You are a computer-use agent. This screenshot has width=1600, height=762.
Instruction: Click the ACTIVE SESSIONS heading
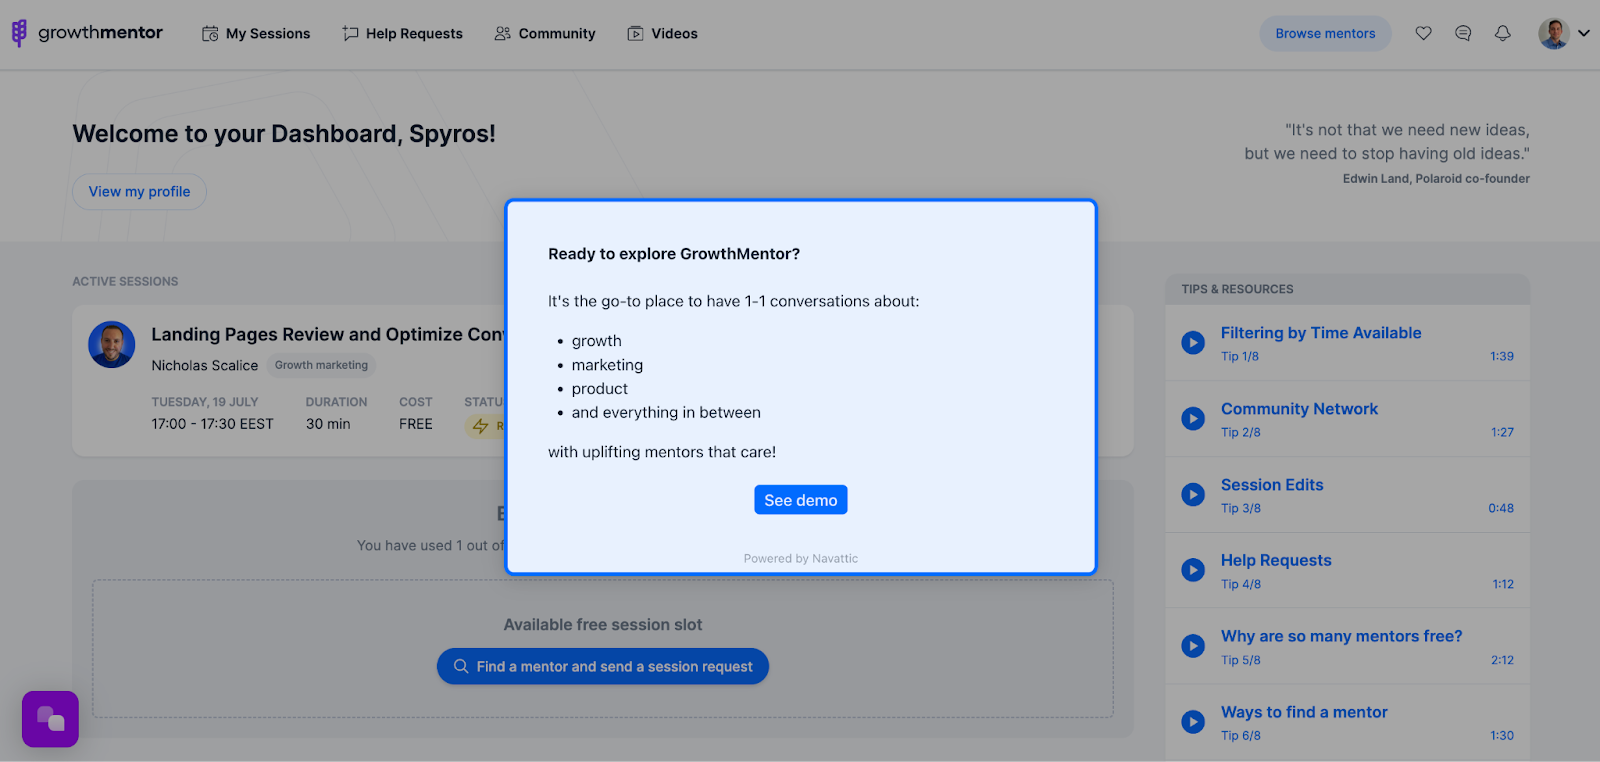pos(125,282)
